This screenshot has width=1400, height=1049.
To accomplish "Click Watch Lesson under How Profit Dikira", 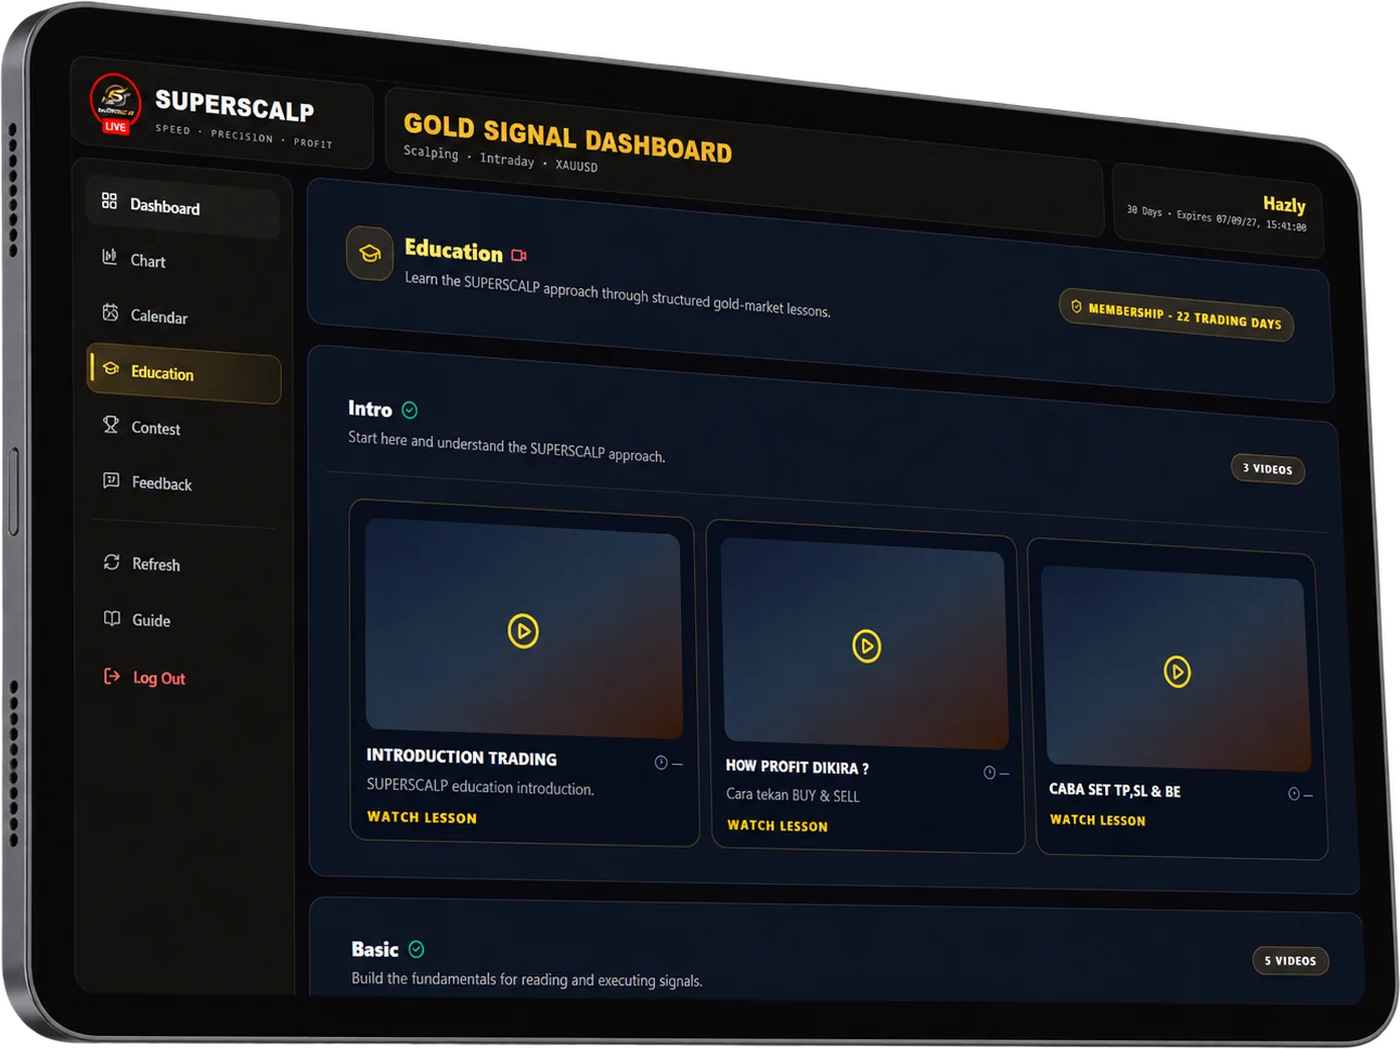I will (x=777, y=826).
